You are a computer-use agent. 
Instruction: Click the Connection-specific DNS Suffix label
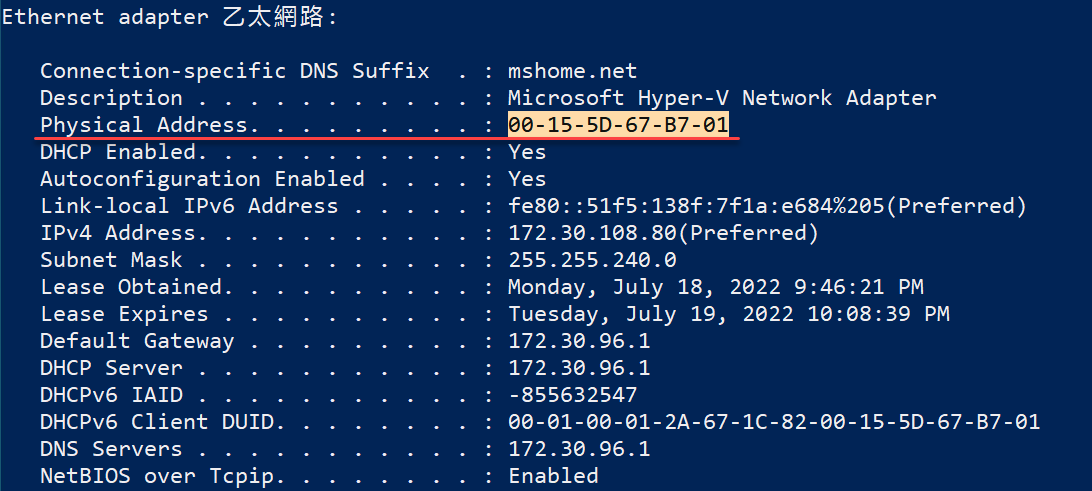[x=235, y=71]
